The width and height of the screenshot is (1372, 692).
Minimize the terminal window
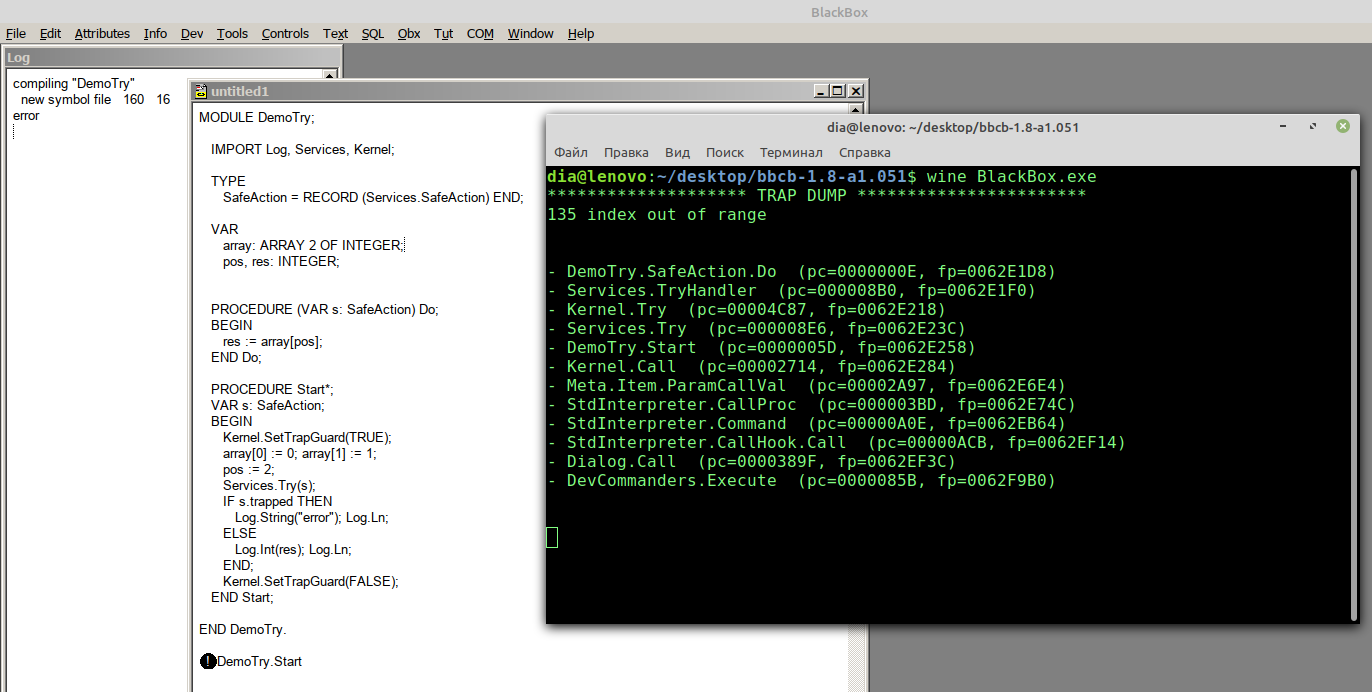(1283, 126)
